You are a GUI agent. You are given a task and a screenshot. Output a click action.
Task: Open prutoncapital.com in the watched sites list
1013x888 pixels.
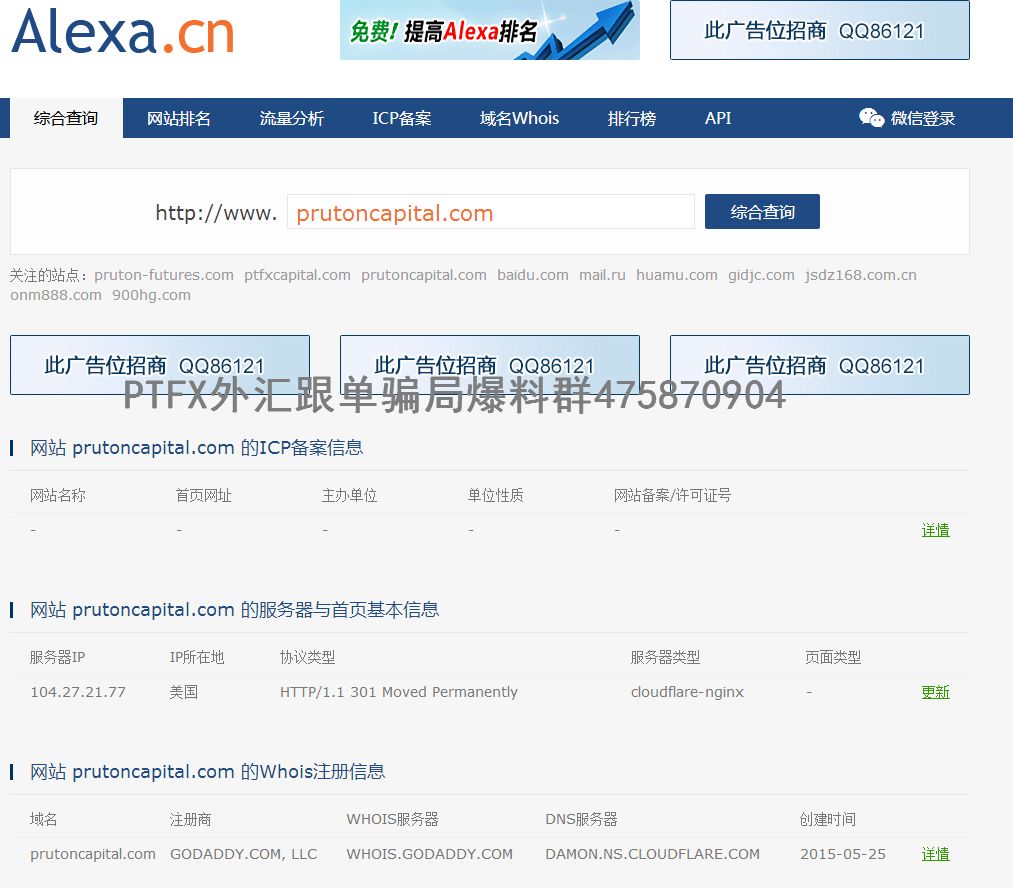(424, 275)
